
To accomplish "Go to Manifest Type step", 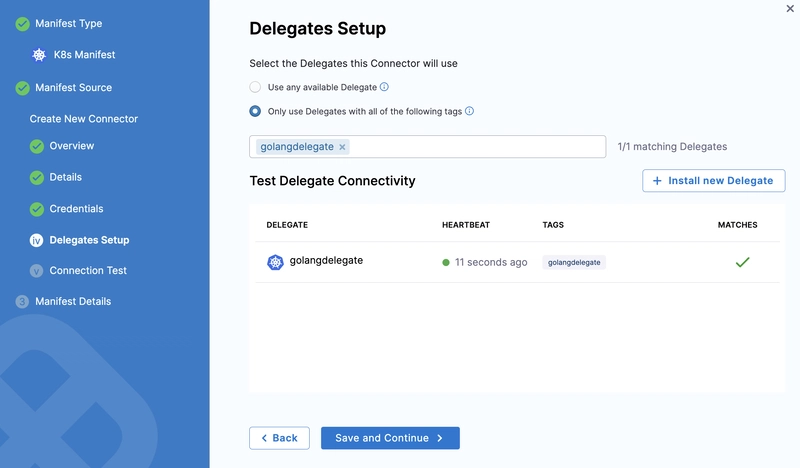I will (x=68, y=23).
